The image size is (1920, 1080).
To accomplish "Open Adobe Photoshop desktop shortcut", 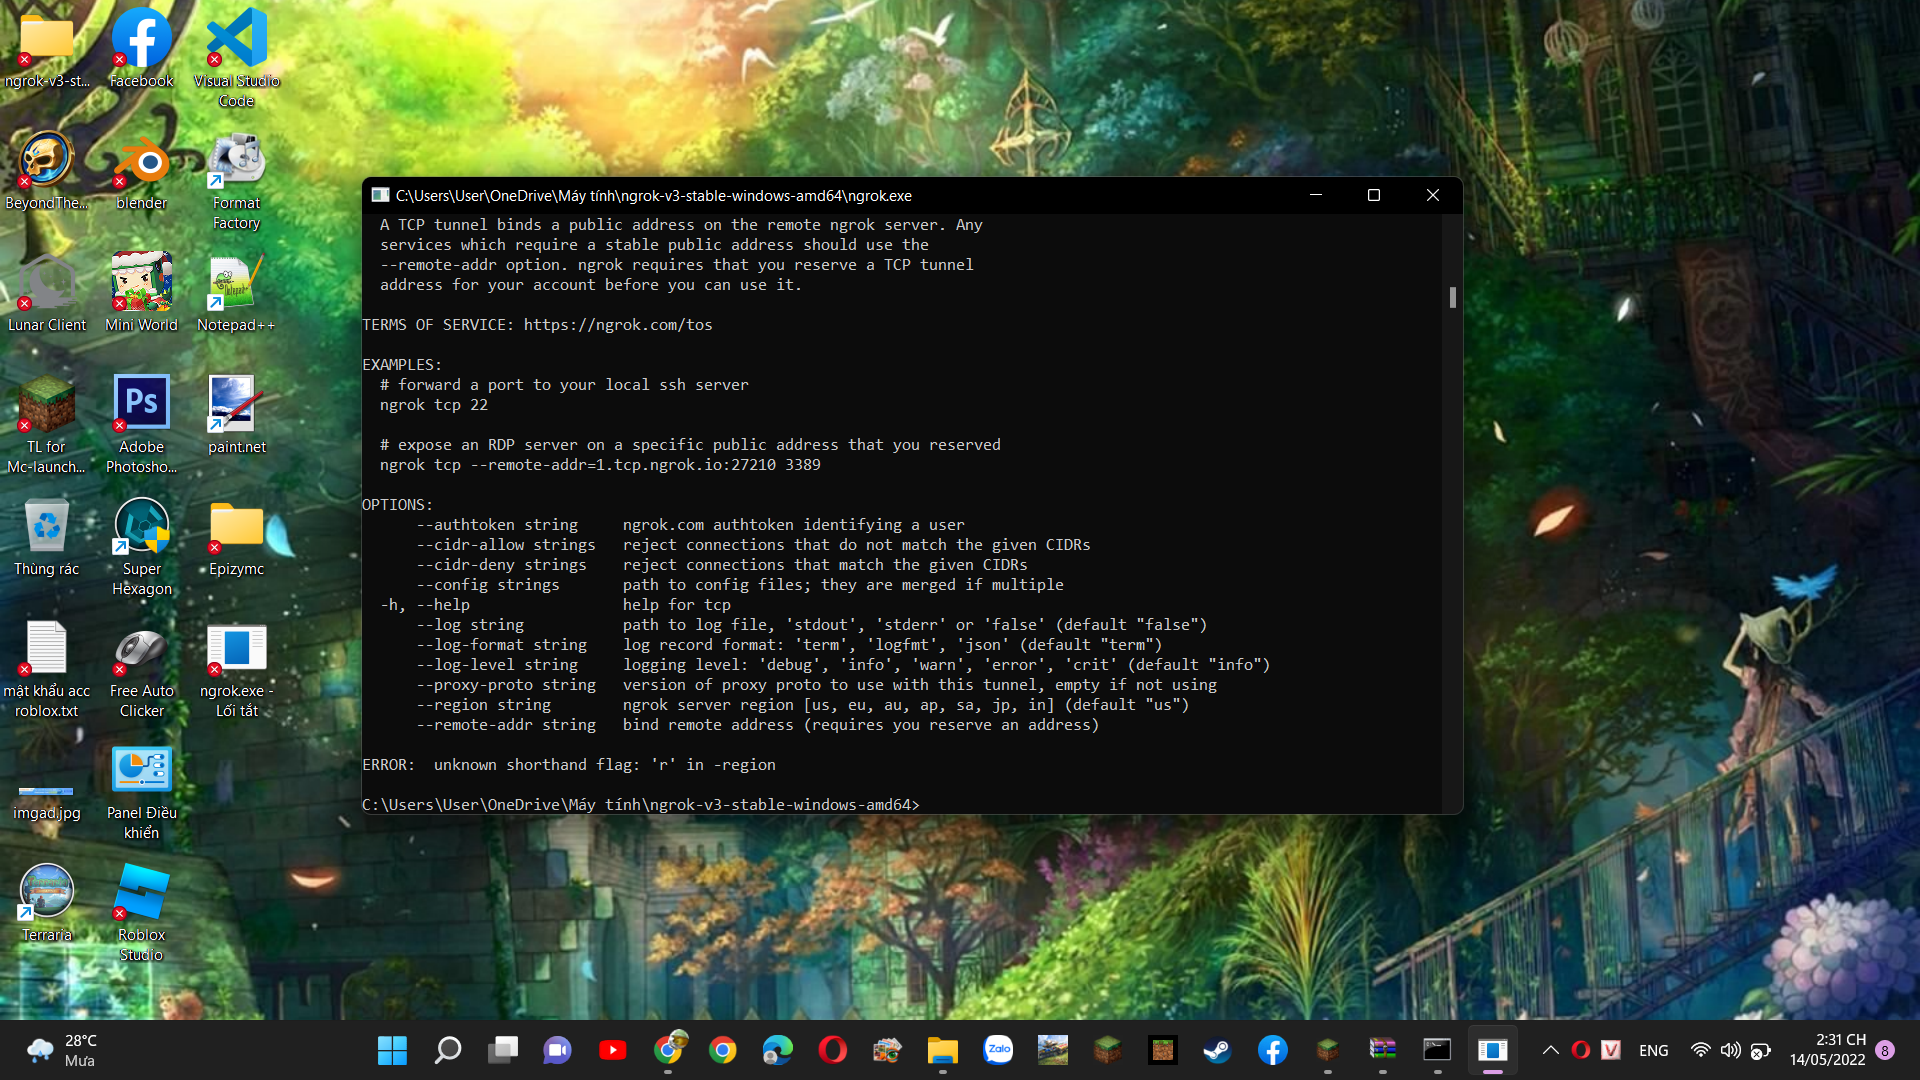I will click(x=141, y=404).
